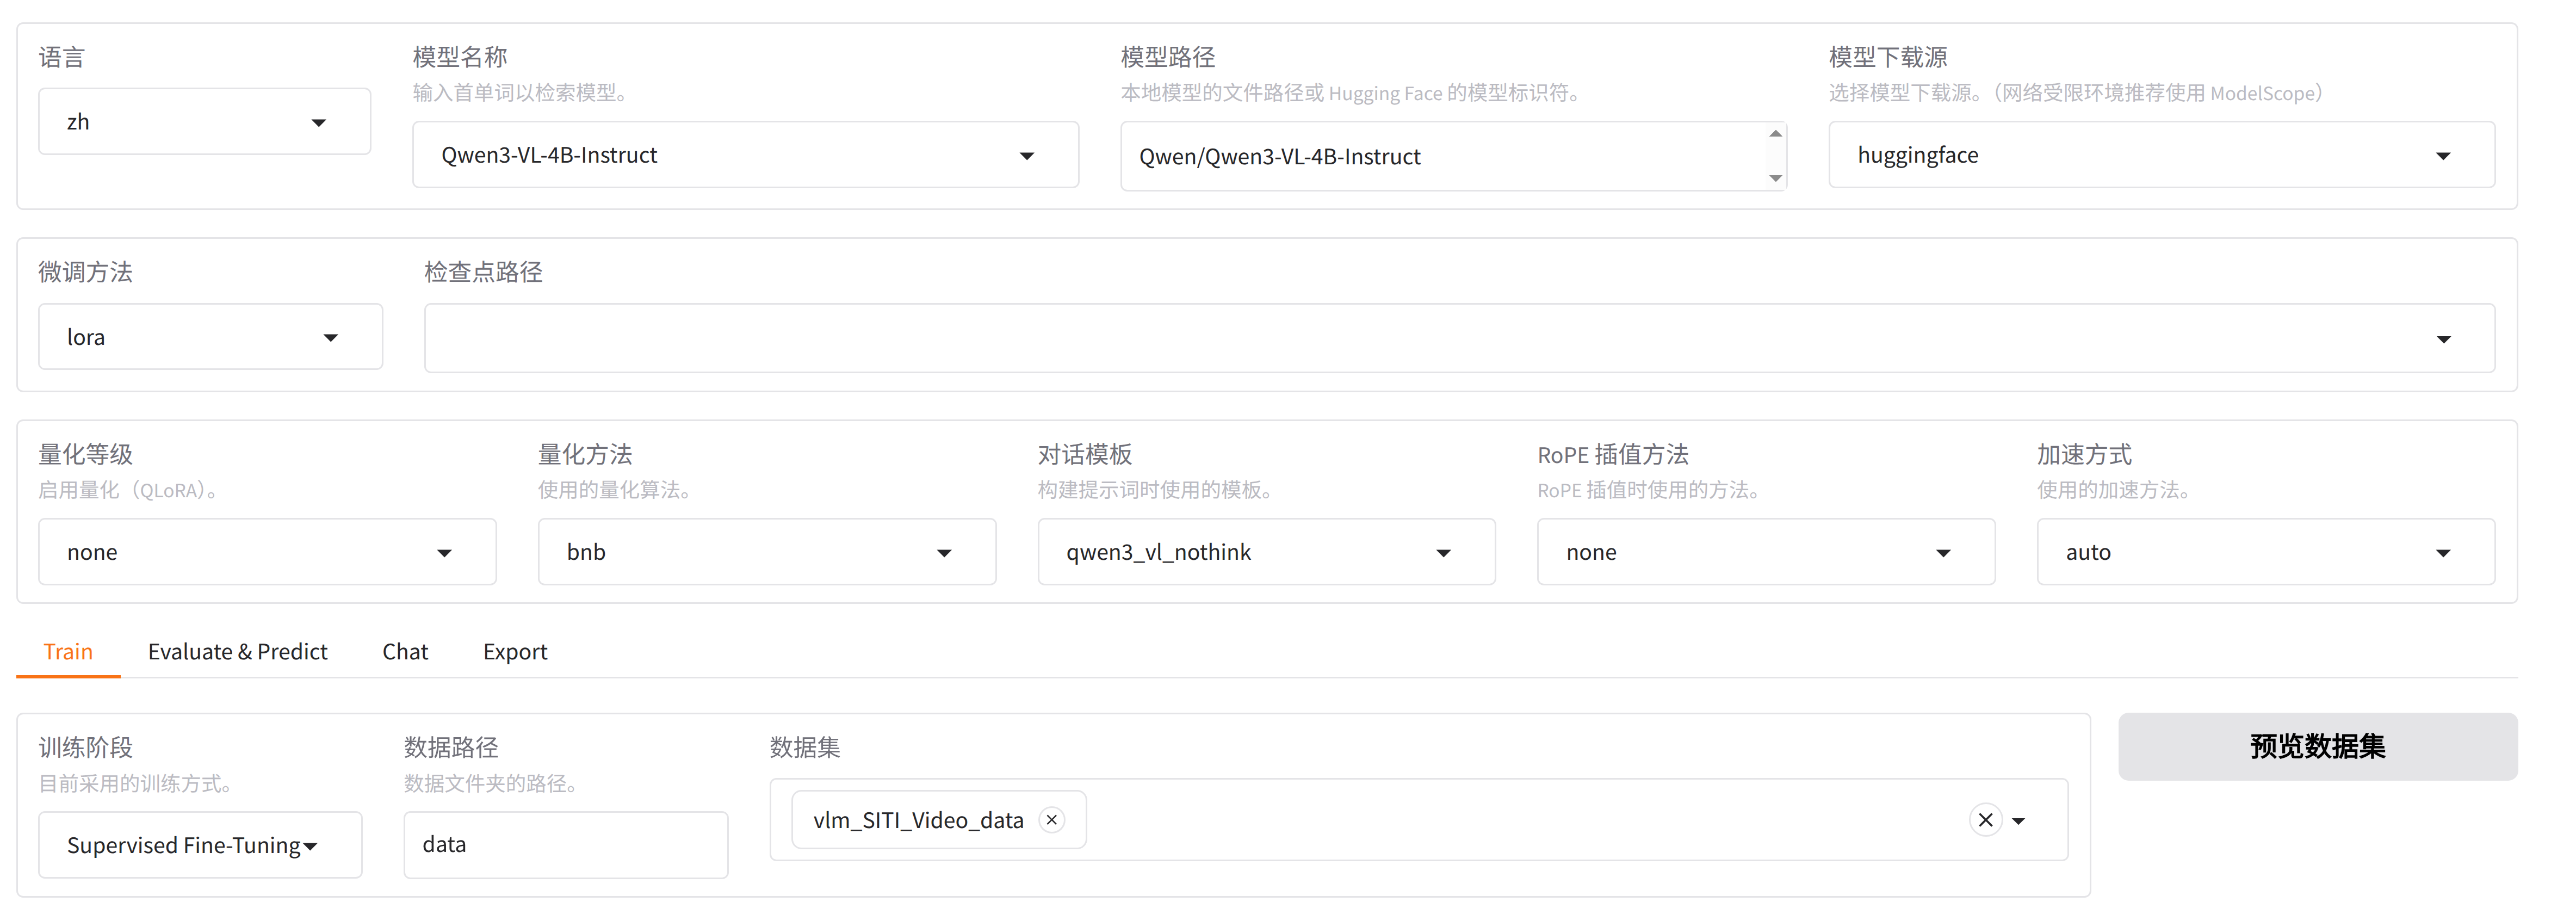Switch to Evaluate & Predict tab
The width and height of the screenshot is (2576, 908).
237,652
